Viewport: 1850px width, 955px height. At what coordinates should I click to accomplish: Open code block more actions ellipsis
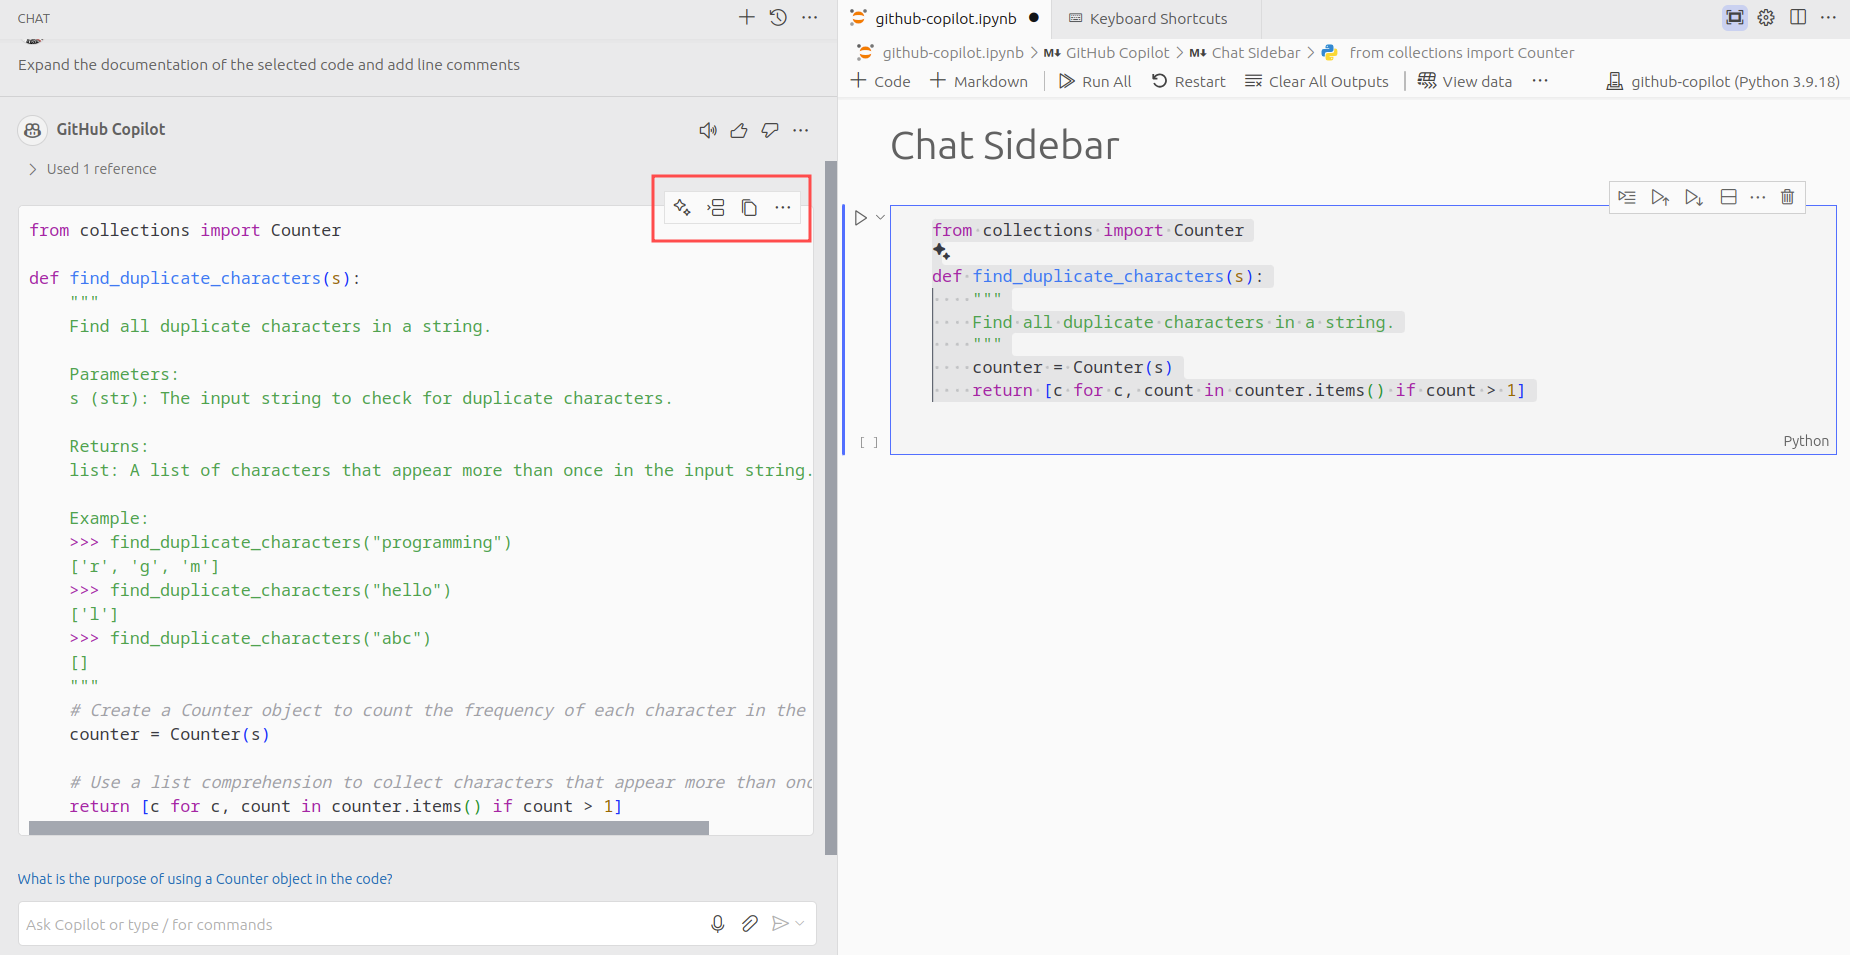coord(783,207)
